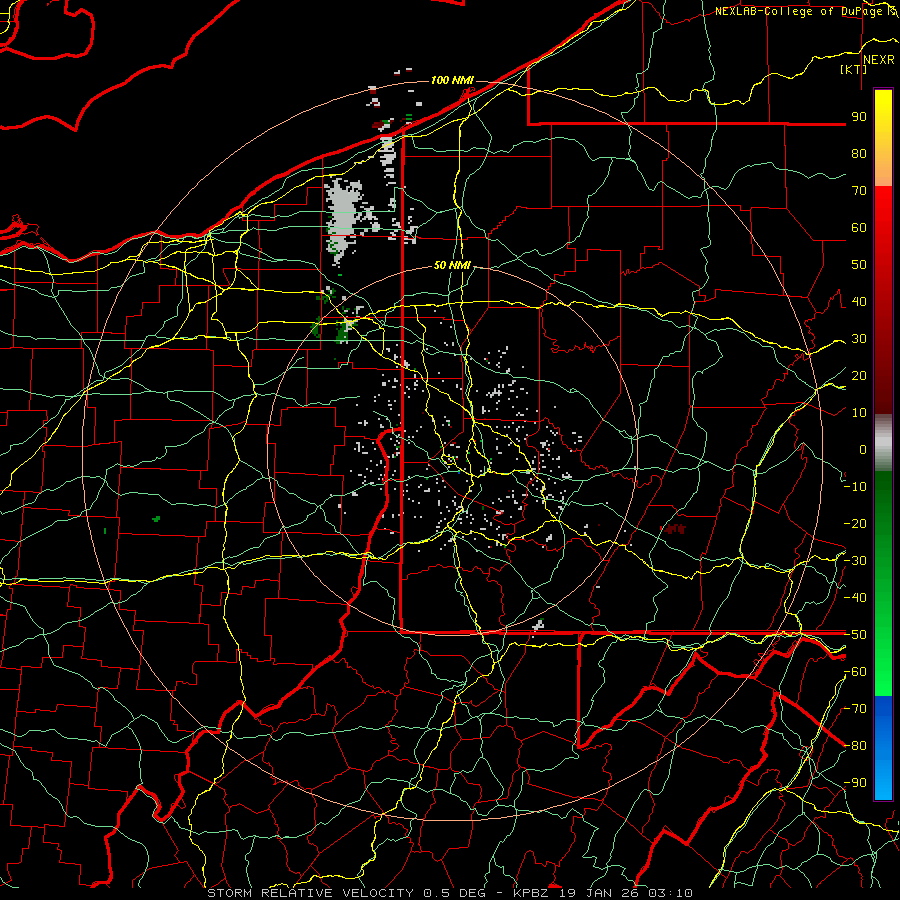
Task: Click the 70 value on the velocity scale
Action: [859, 191]
